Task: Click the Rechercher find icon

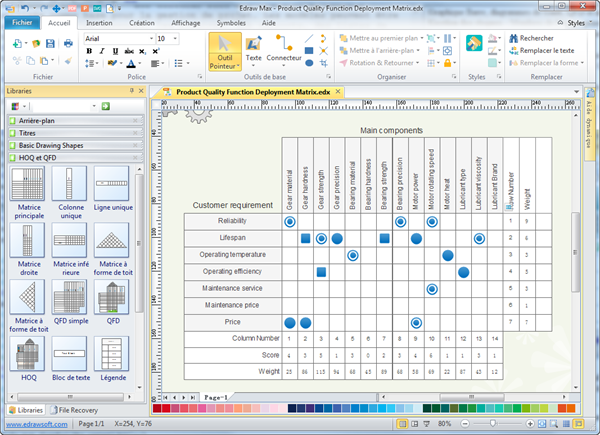Action: click(512, 38)
